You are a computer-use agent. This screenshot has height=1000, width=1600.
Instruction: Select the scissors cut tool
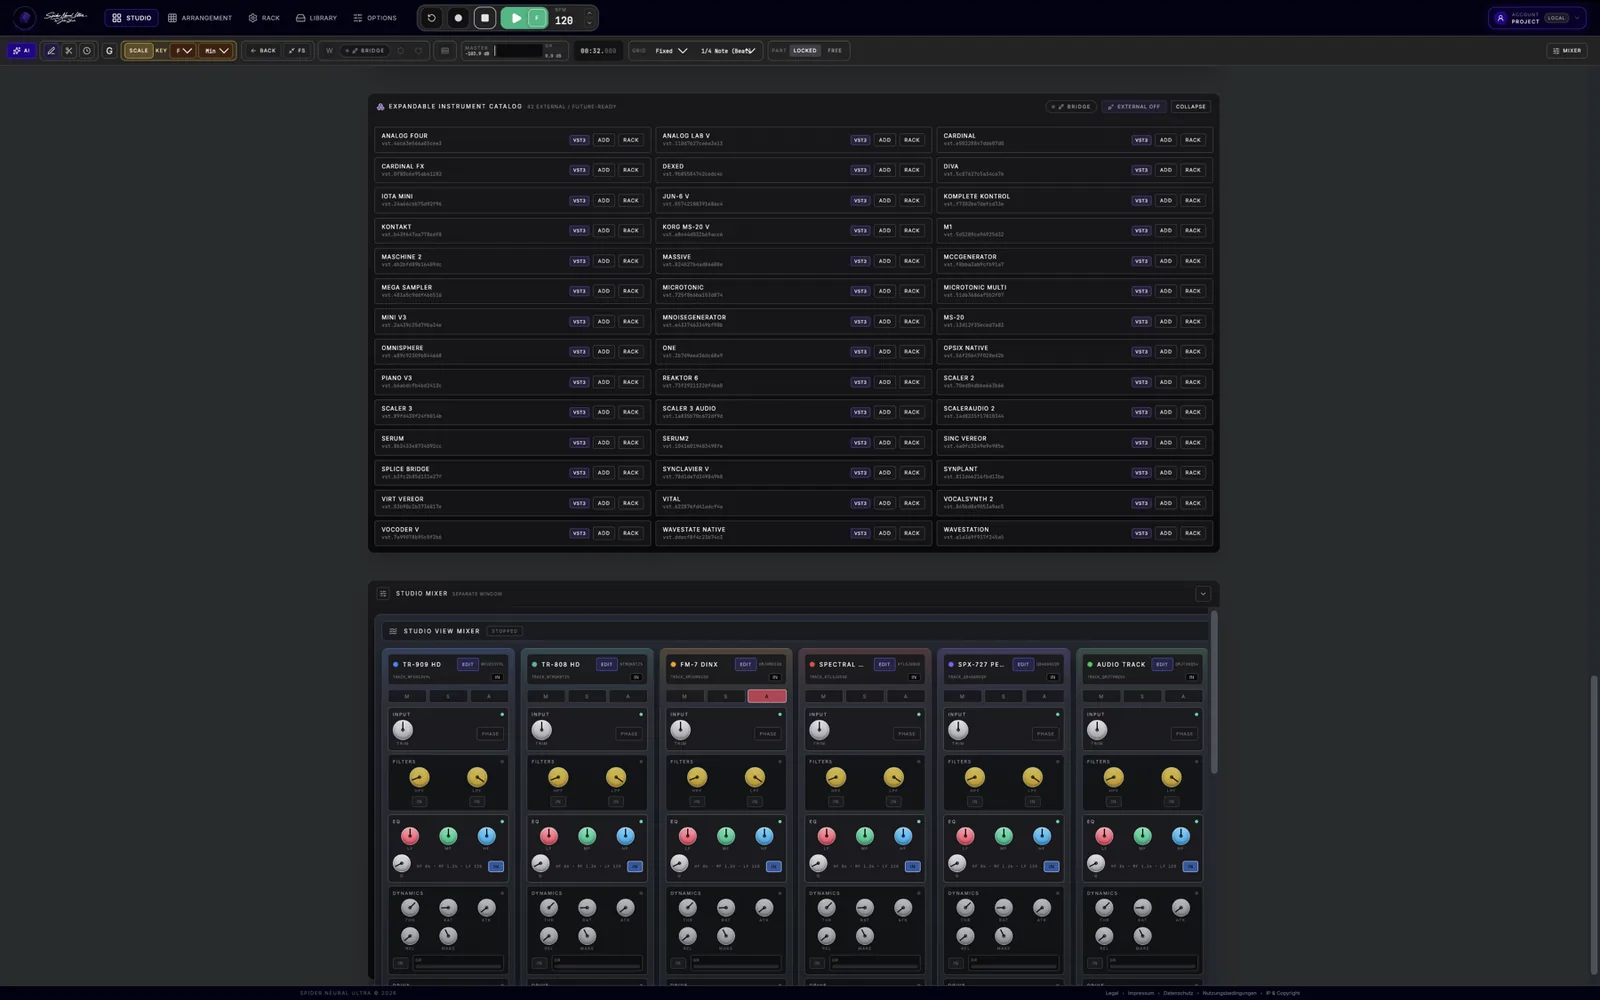coord(69,50)
